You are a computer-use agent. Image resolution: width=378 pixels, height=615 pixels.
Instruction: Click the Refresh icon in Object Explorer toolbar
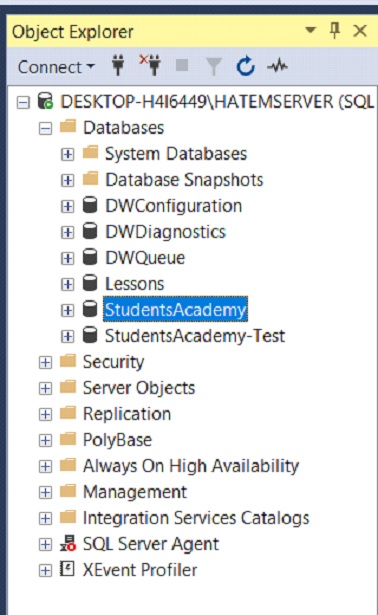245,66
